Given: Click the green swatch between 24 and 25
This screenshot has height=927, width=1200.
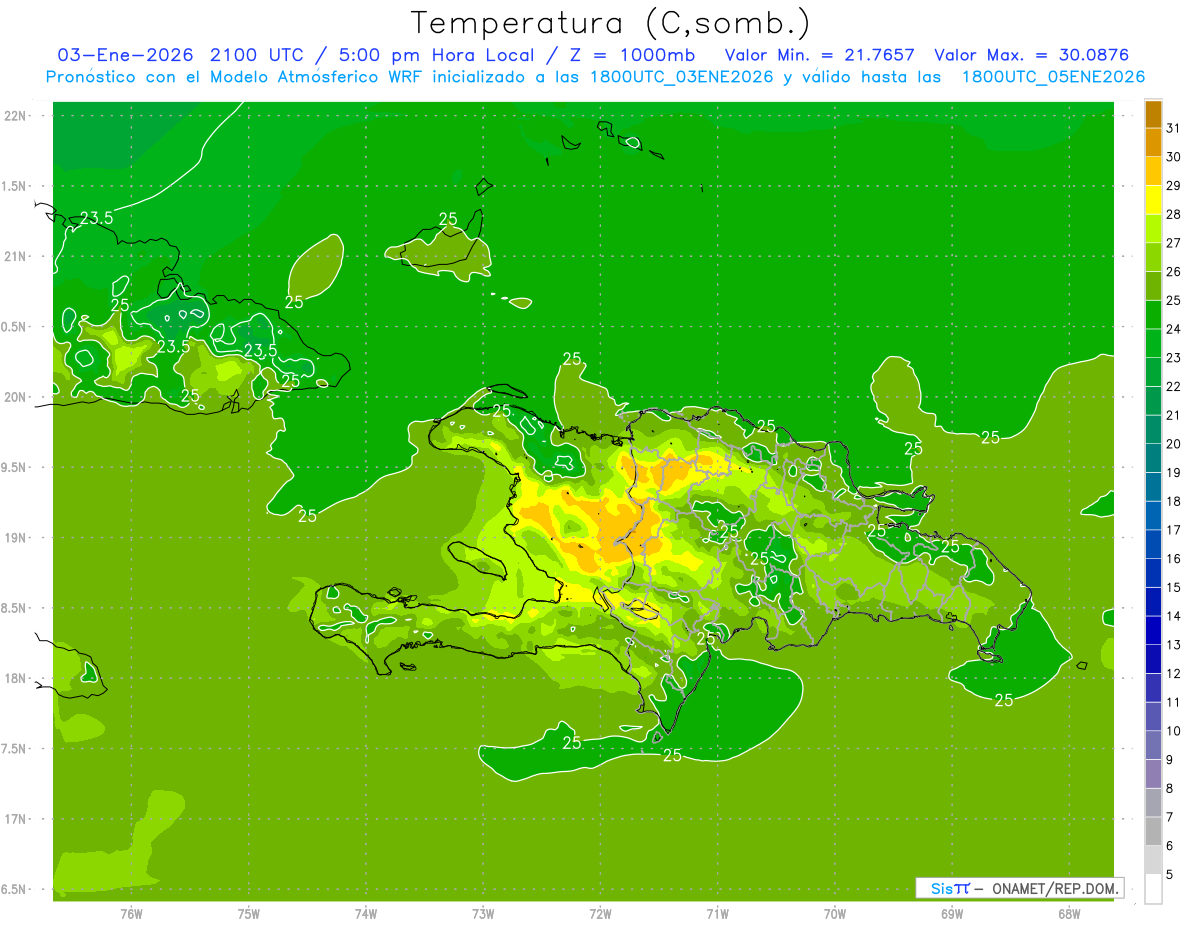Looking at the screenshot, I should 1153,315.
